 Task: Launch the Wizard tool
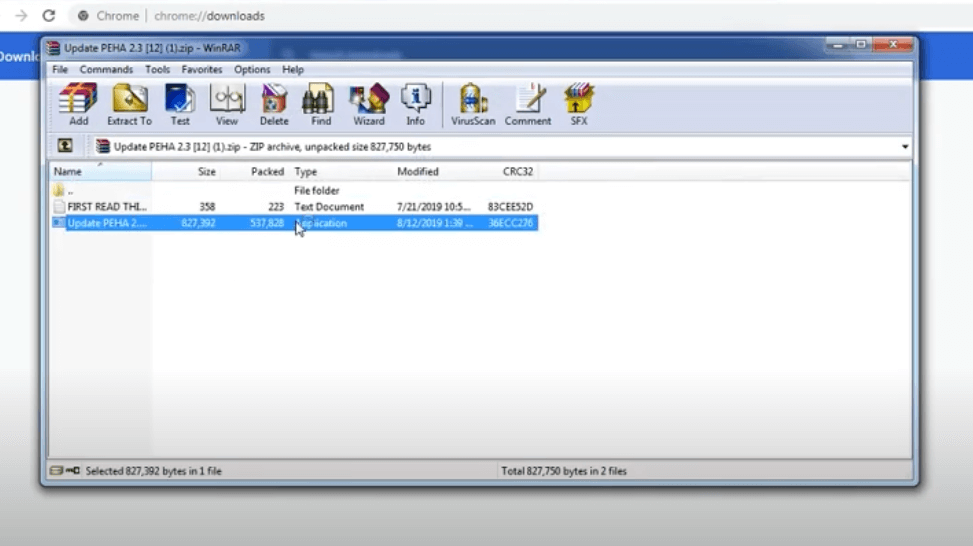(x=369, y=104)
